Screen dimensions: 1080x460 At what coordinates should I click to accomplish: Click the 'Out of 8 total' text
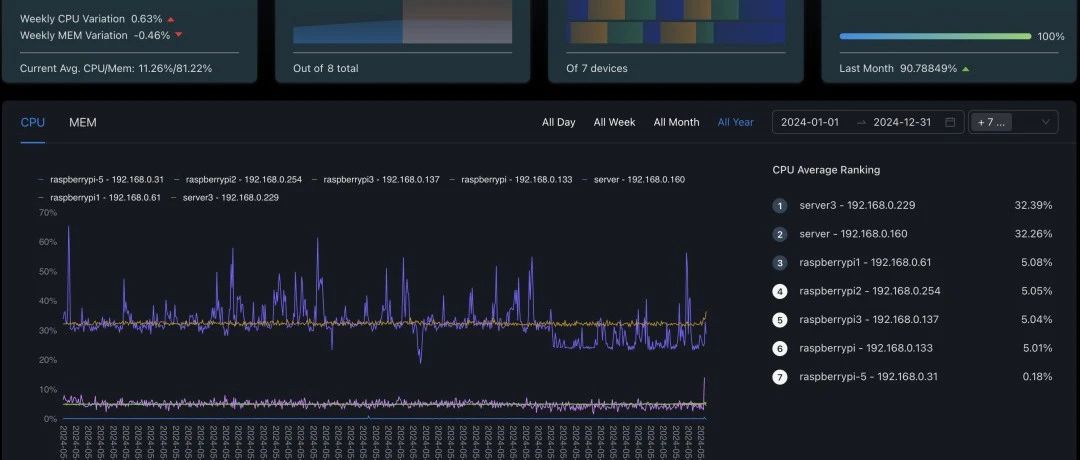point(326,68)
